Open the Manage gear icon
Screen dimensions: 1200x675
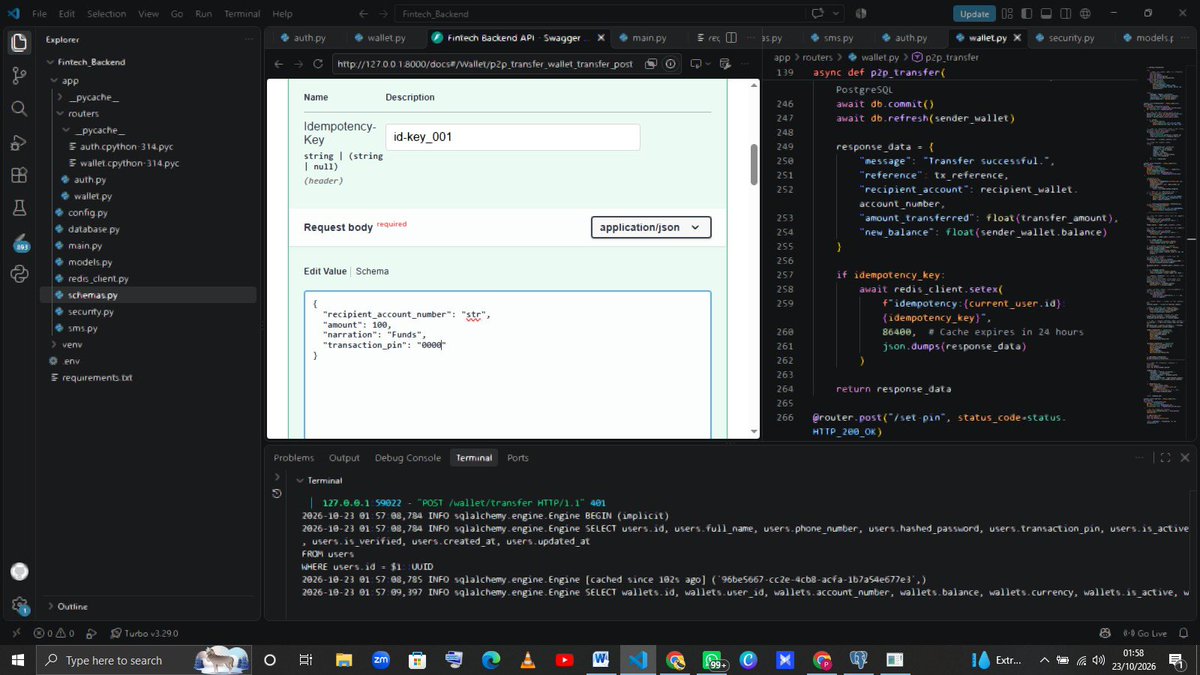pyautogui.click(x=18, y=605)
